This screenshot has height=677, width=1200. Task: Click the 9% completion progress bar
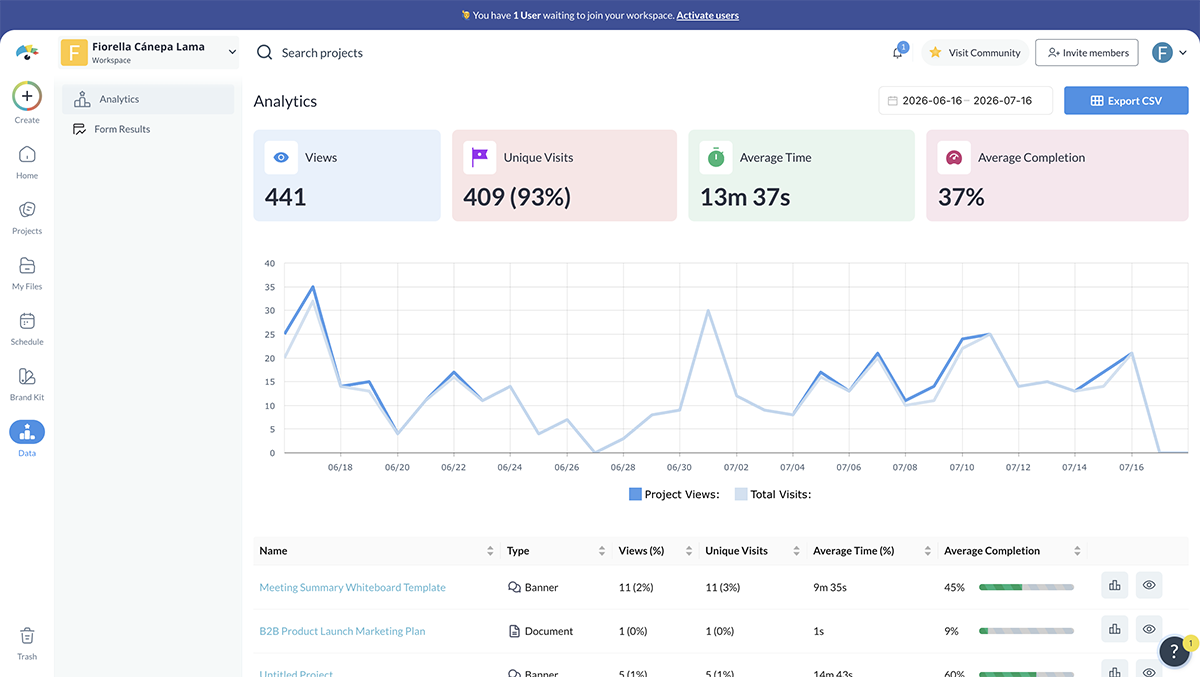(1026, 631)
